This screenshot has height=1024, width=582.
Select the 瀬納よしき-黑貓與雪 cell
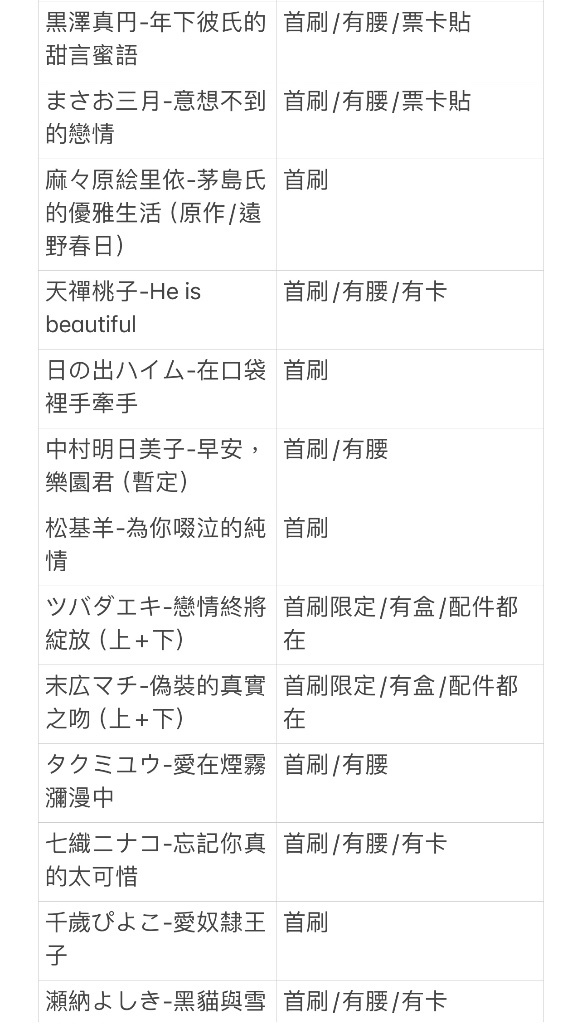156,1001
